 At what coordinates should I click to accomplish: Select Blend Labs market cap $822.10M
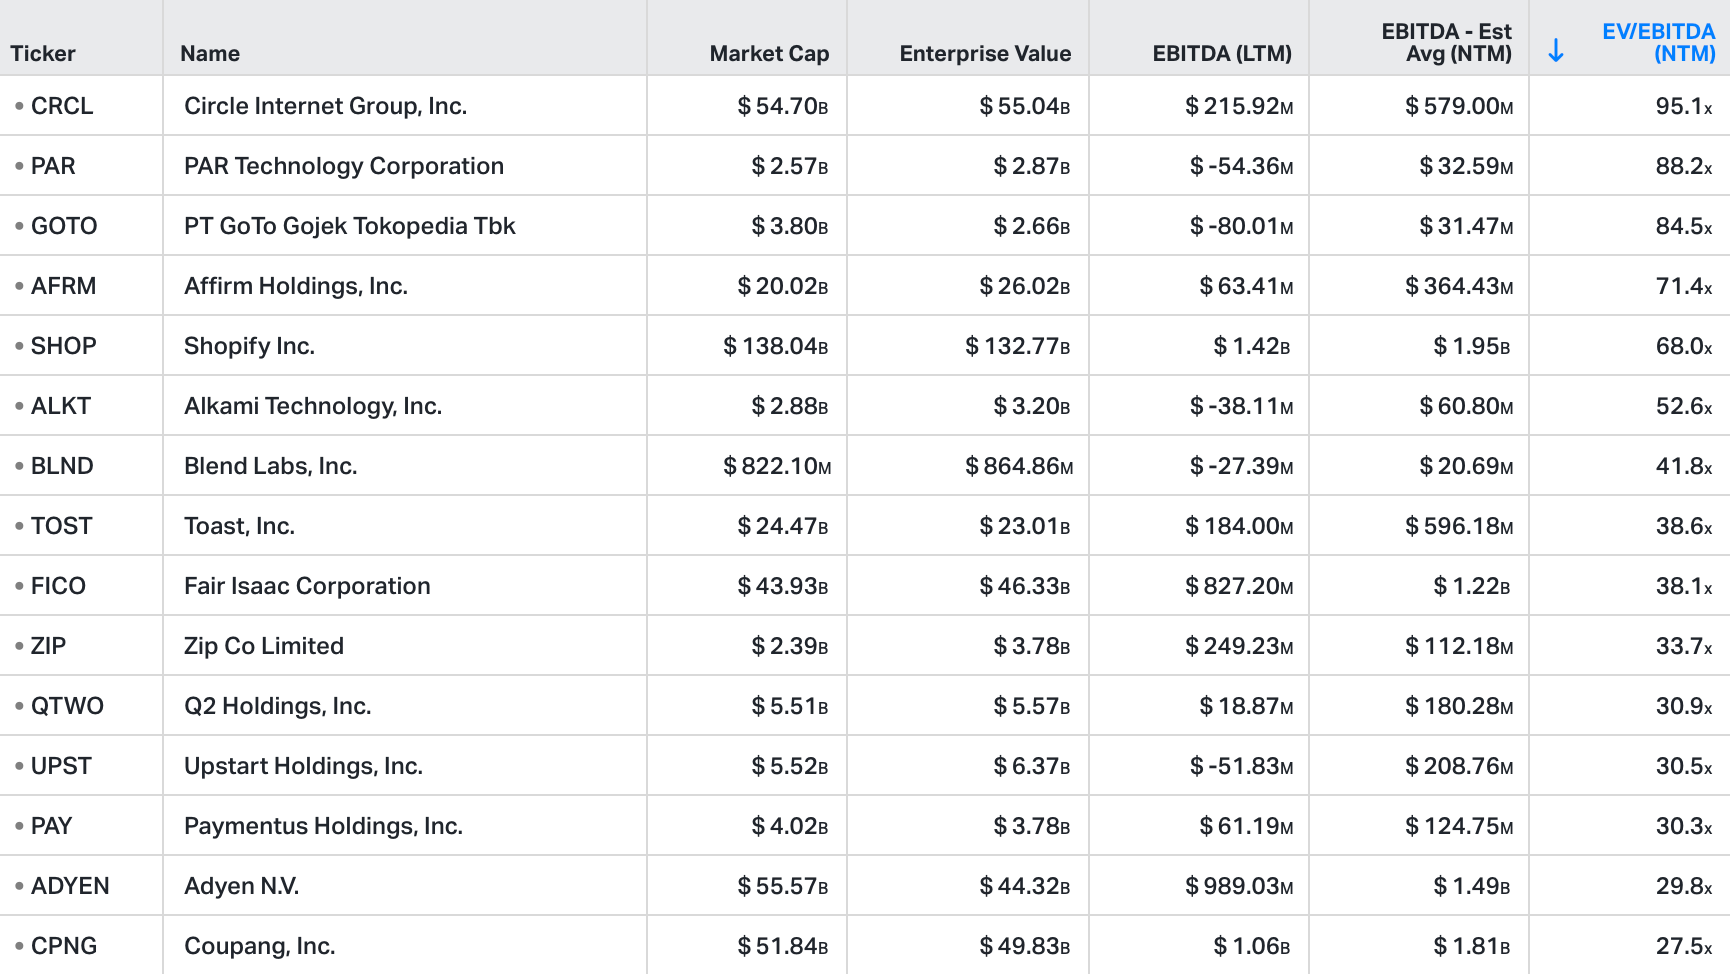tap(777, 466)
